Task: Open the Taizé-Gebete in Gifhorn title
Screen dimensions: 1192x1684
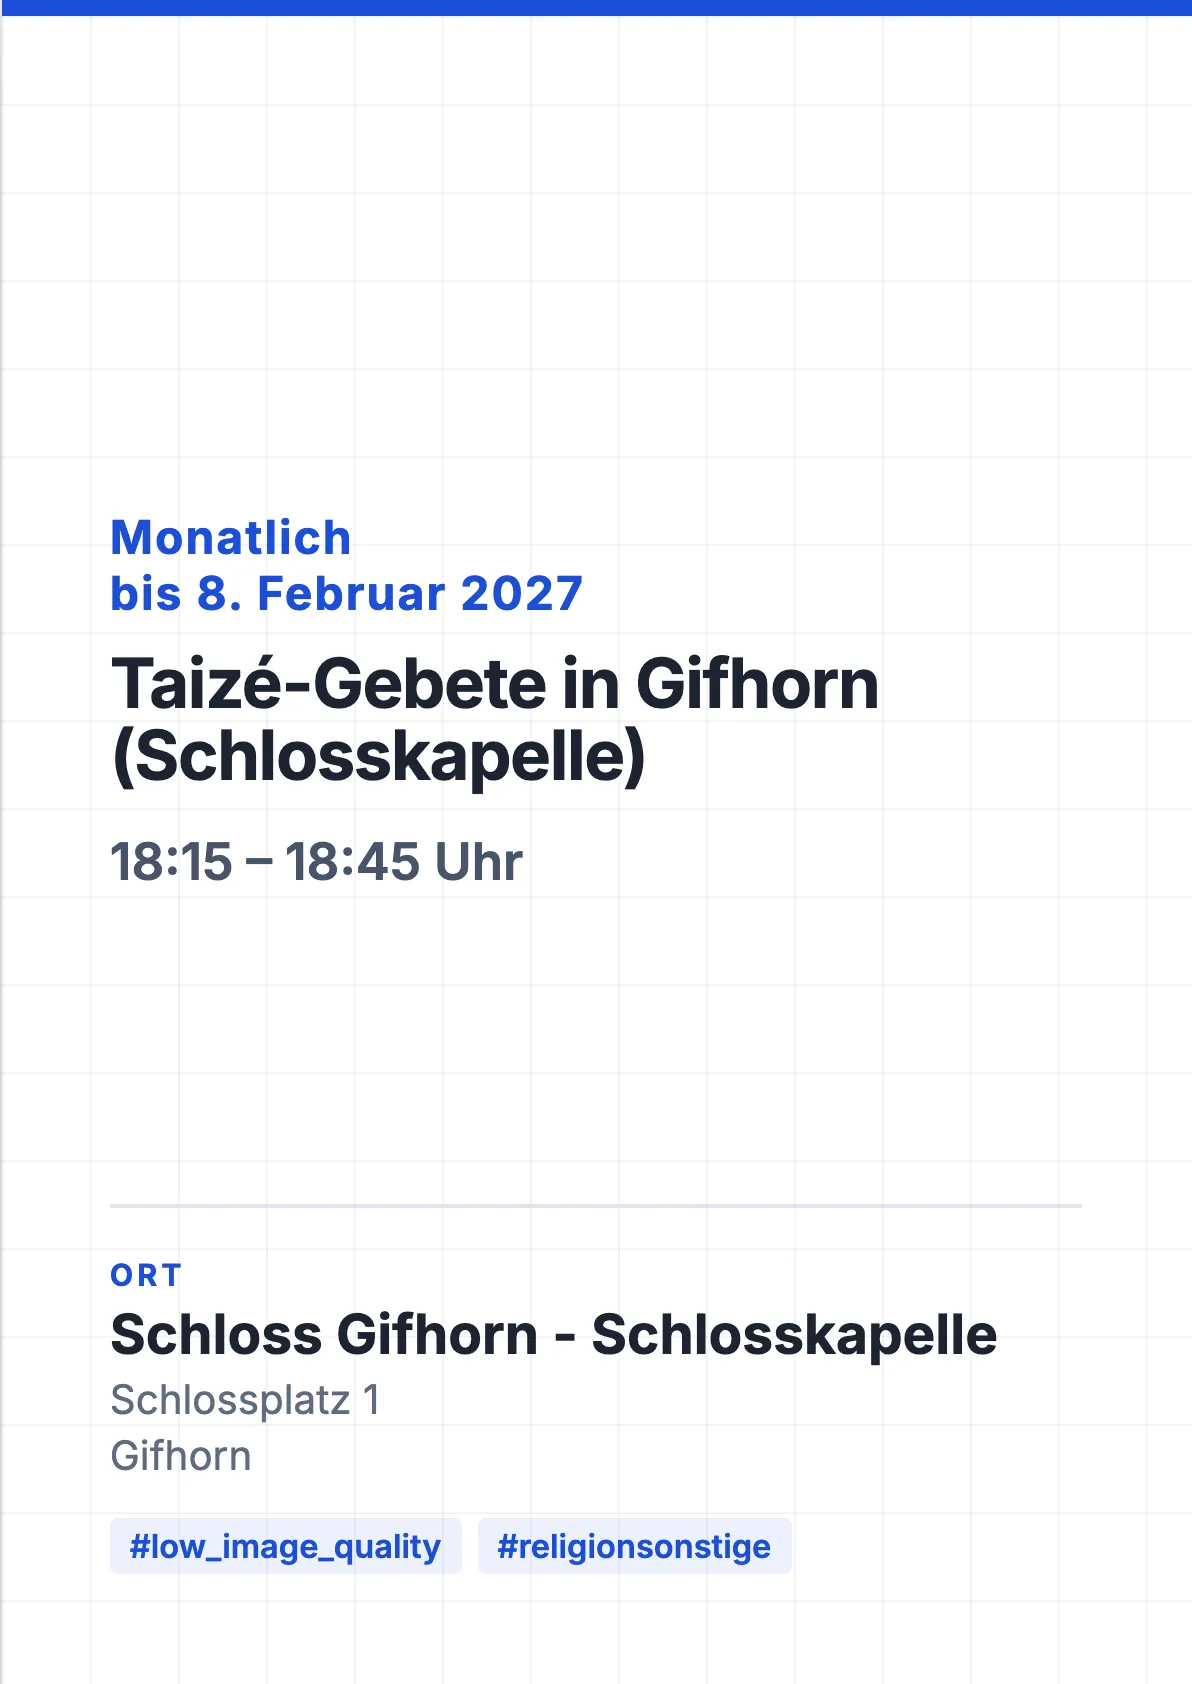Action: pyautogui.click(x=495, y=684)
